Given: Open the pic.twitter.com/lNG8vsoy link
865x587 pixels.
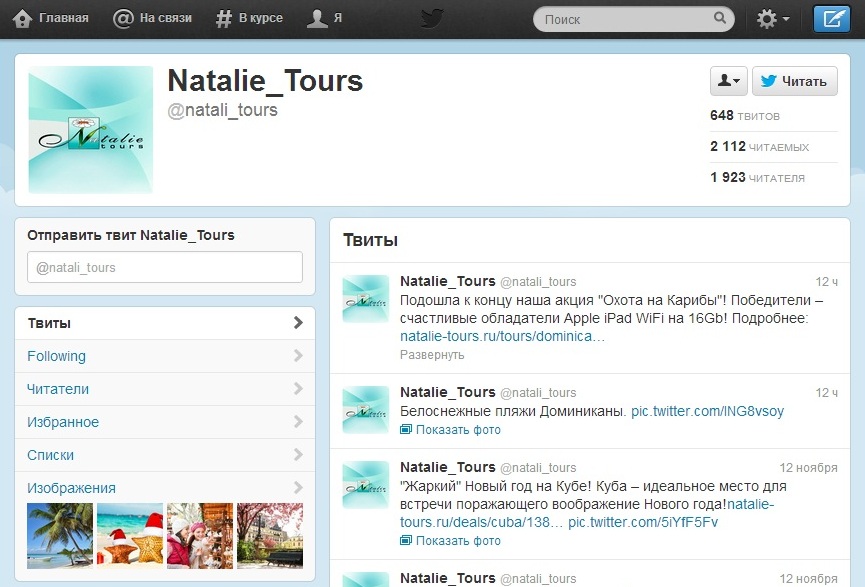Looking at the screenshot, I should 707,411.
